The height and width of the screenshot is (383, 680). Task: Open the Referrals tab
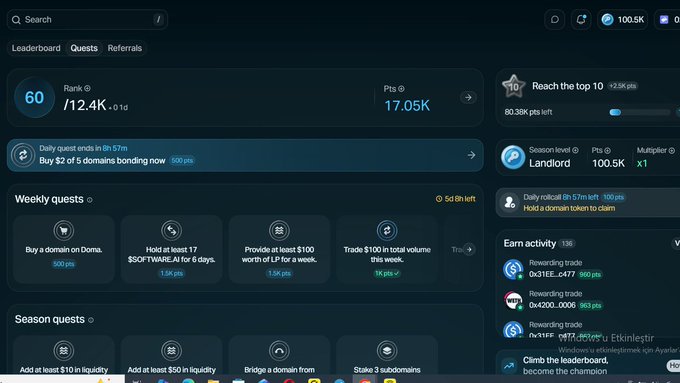pyautogui.click(x=124, y=48)
